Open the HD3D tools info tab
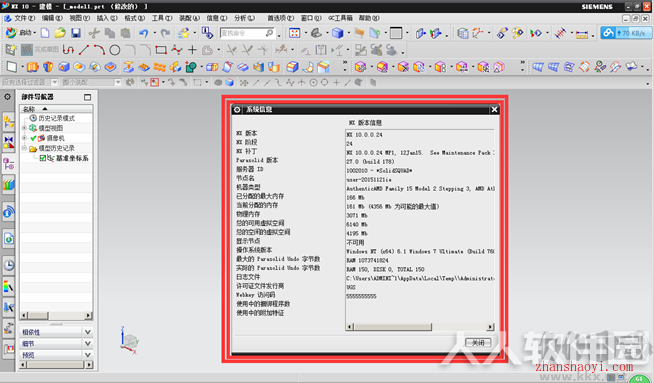 coord(9,212)
